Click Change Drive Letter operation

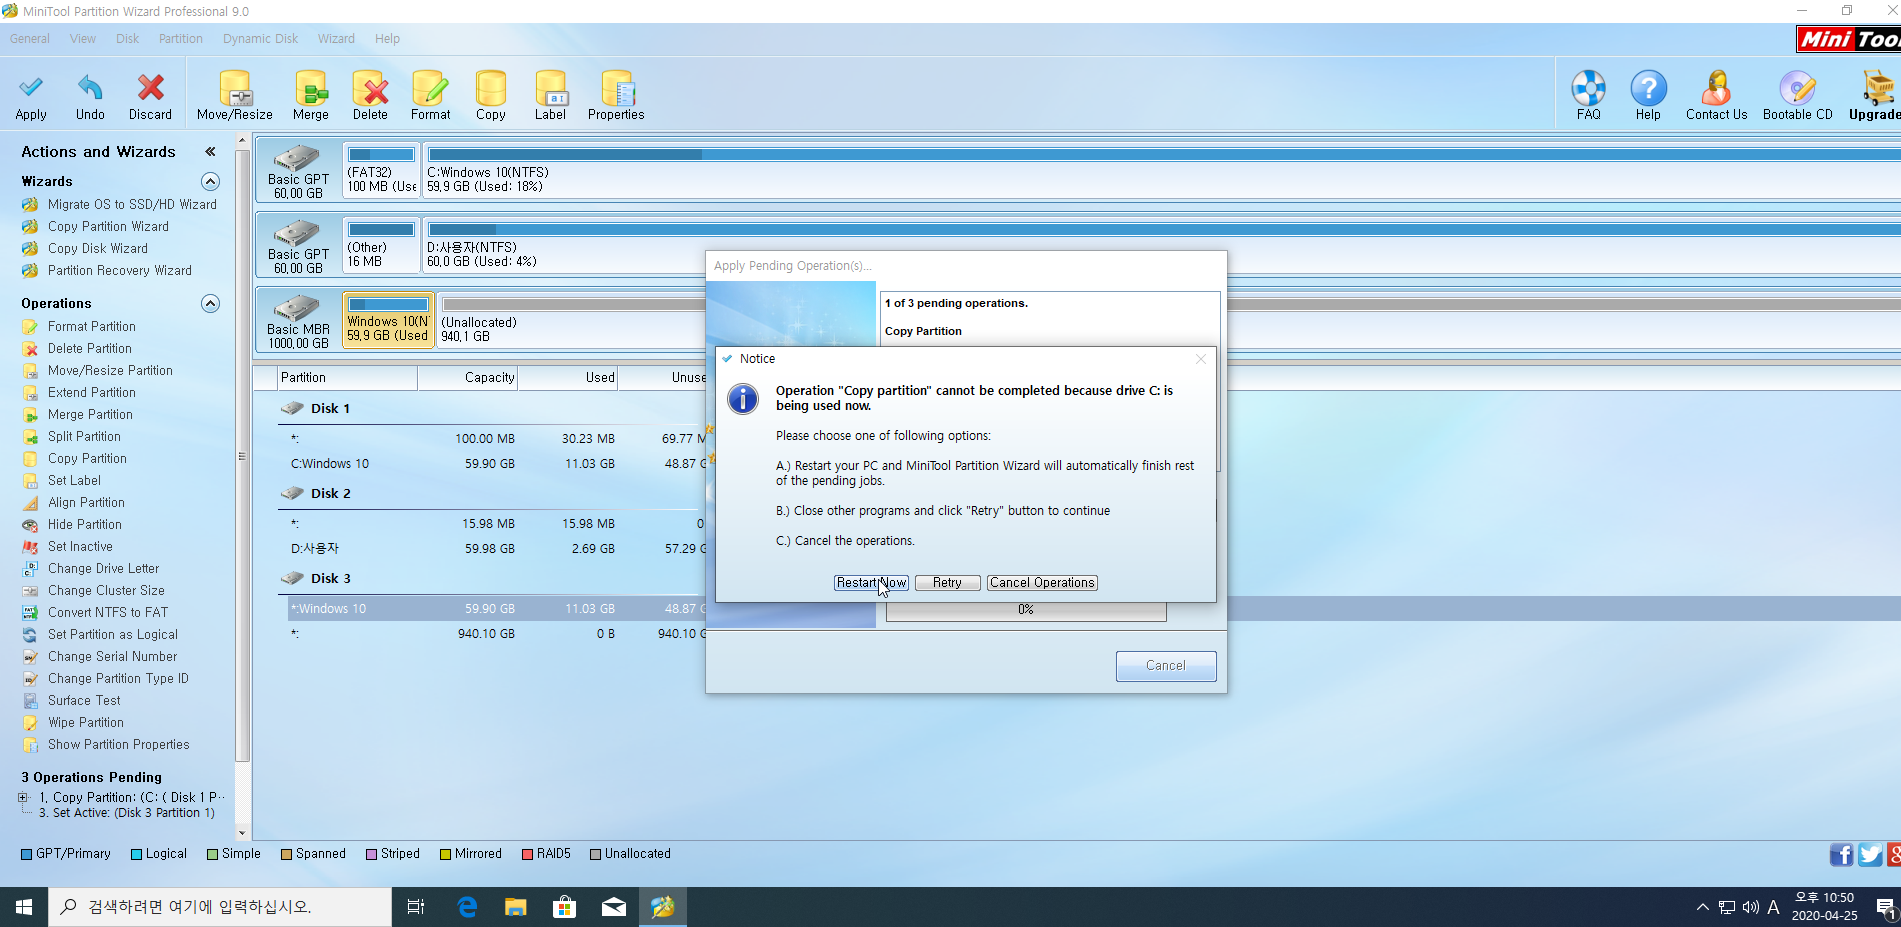103,568
